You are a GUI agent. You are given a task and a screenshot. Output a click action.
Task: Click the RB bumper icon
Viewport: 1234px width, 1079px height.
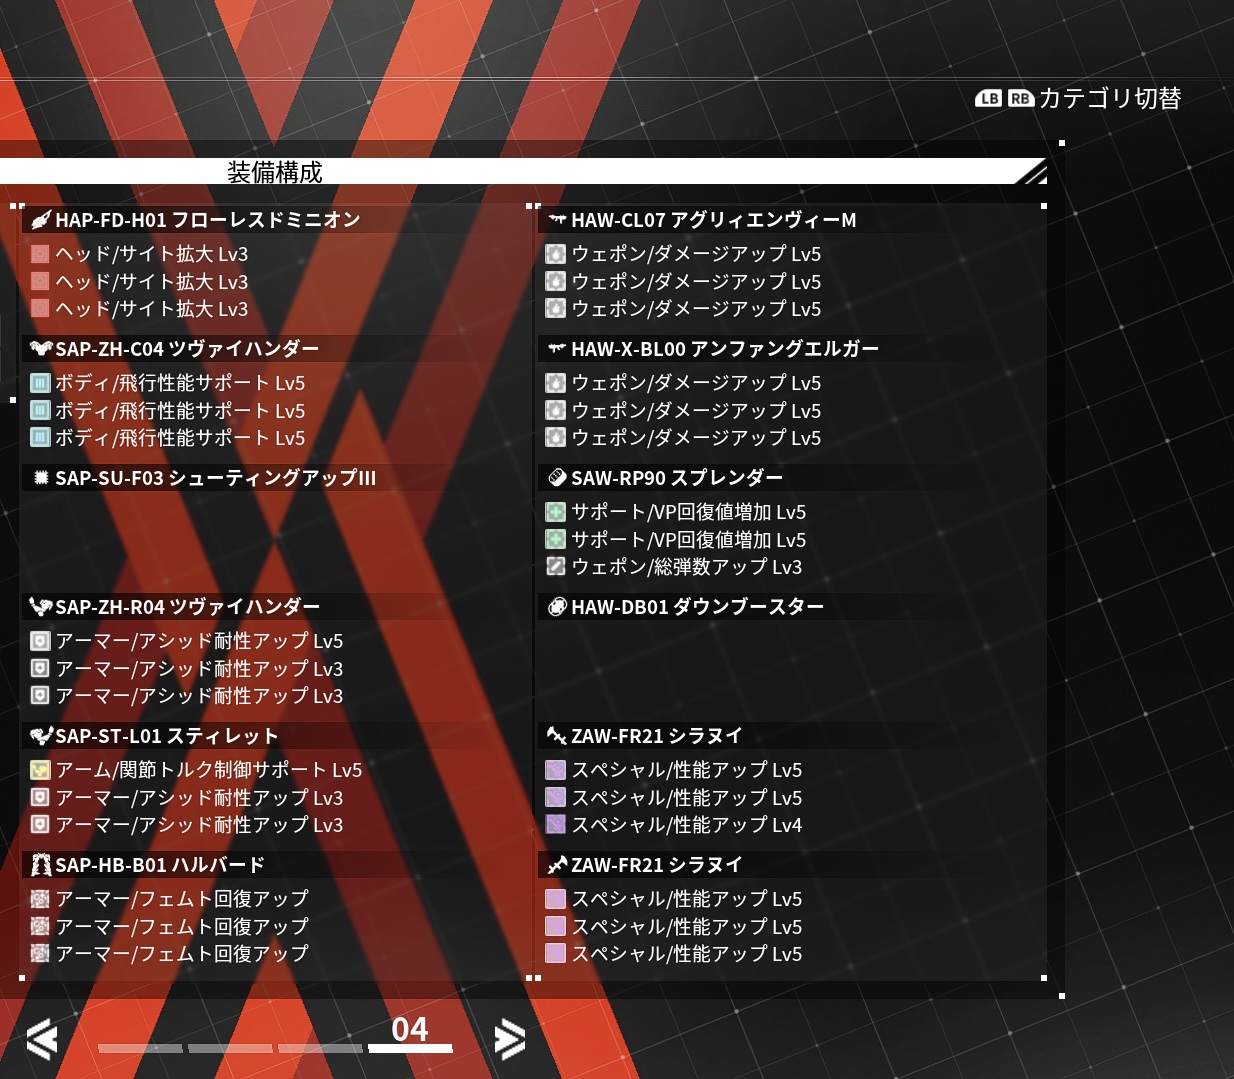[1021, 98]
